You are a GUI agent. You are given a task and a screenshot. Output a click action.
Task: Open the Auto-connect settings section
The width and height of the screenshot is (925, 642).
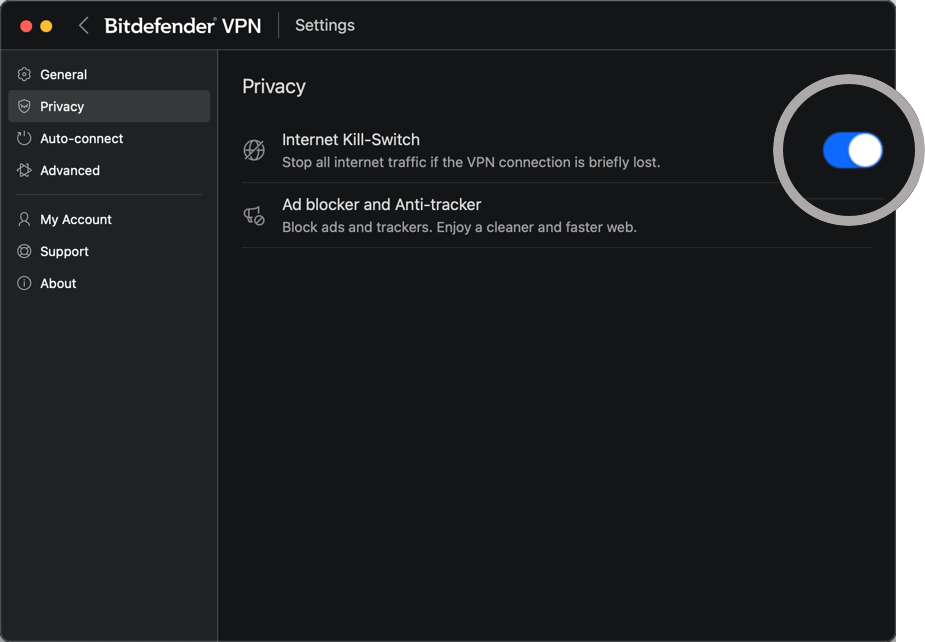[x=109, y=138]
